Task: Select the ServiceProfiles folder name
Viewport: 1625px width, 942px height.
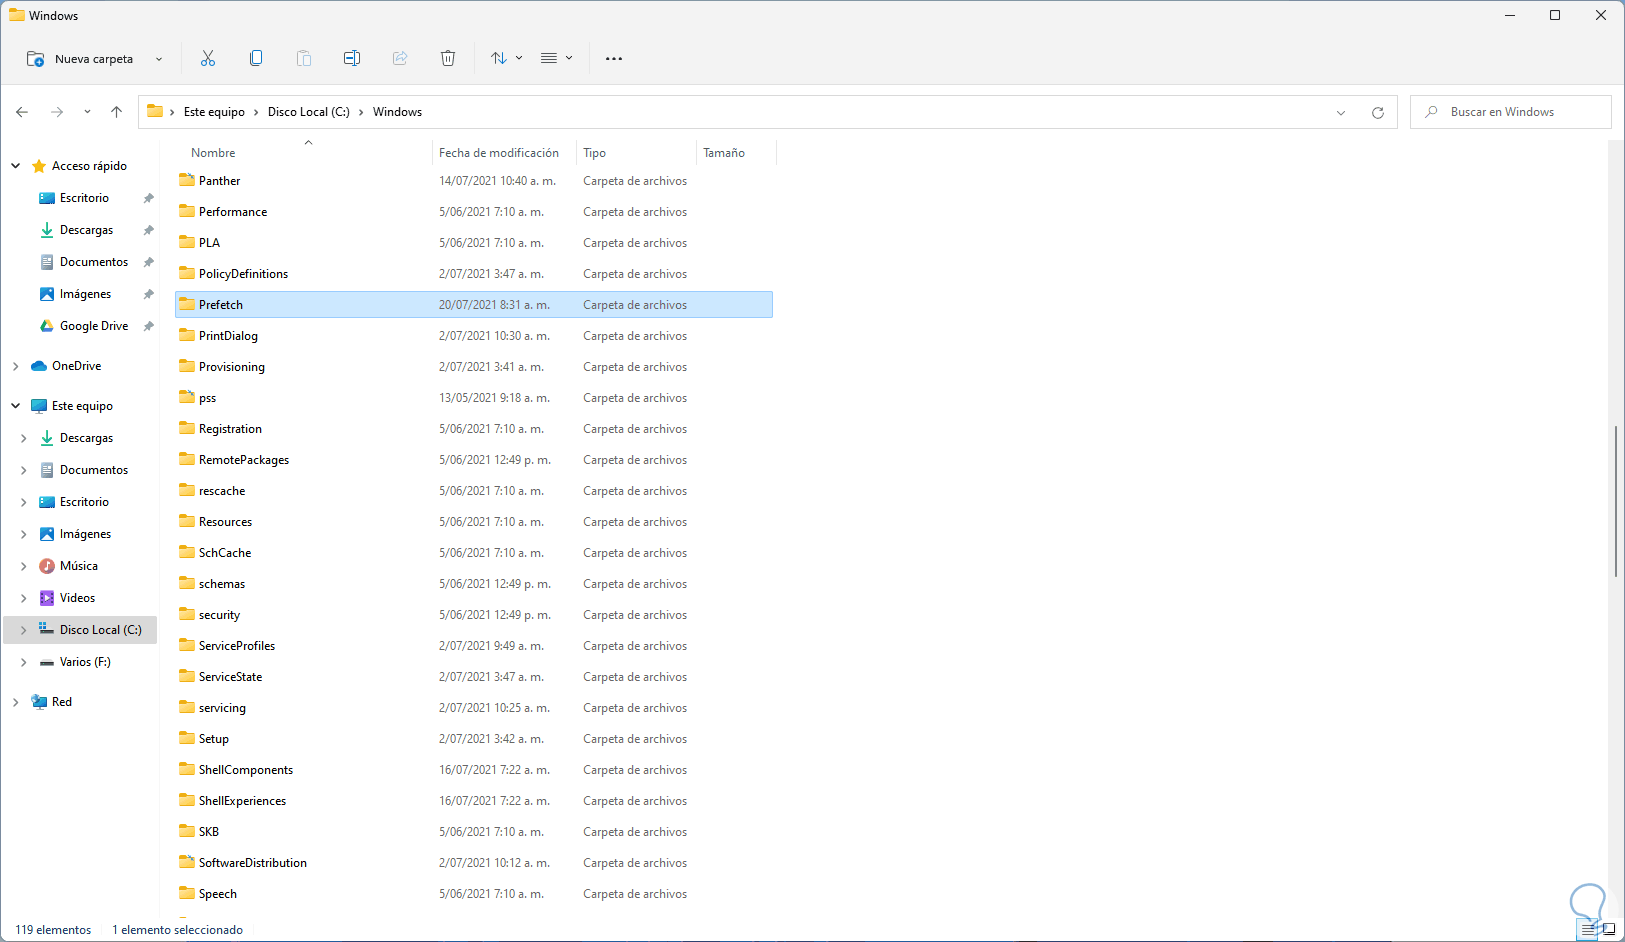Action: pyautogui.click(x=237, y=646)
